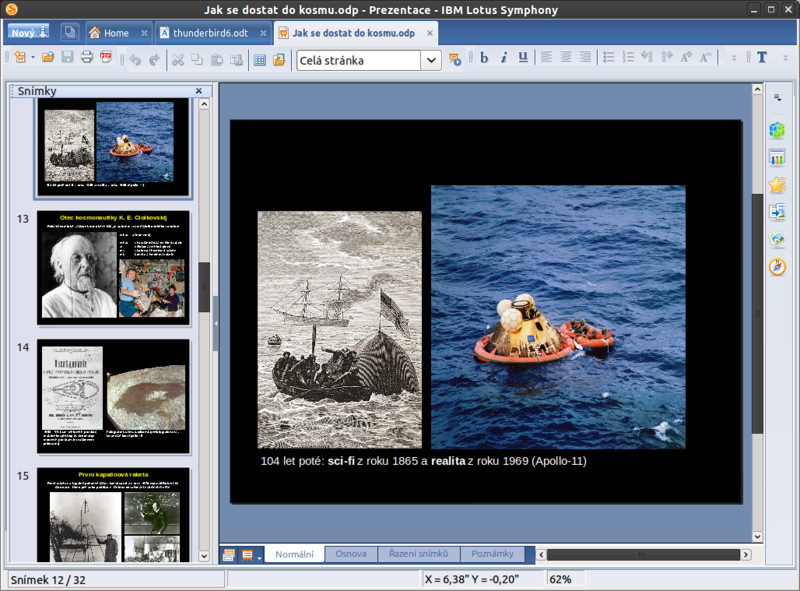The width and height of the screenshot is (800, 591).
Task: Click the insert table grid icon
Action: (260, 60)
